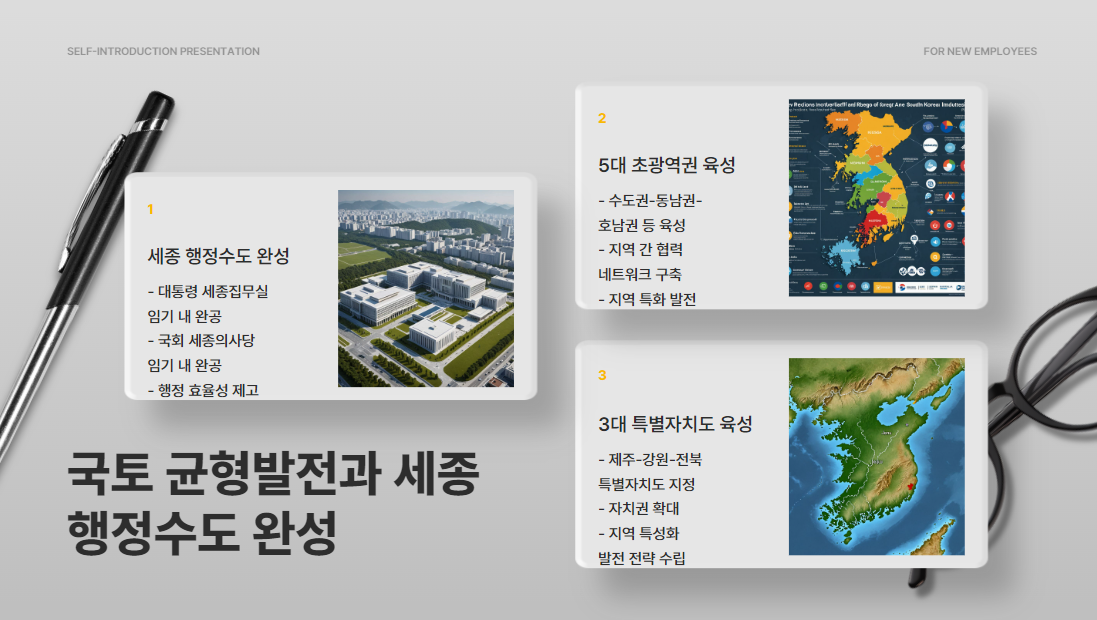Image resolution: width=1097 pixels, height=620 pixels.
Task: Click the heading '세종 행정수도 완성'
Action: tap(218, 255)
